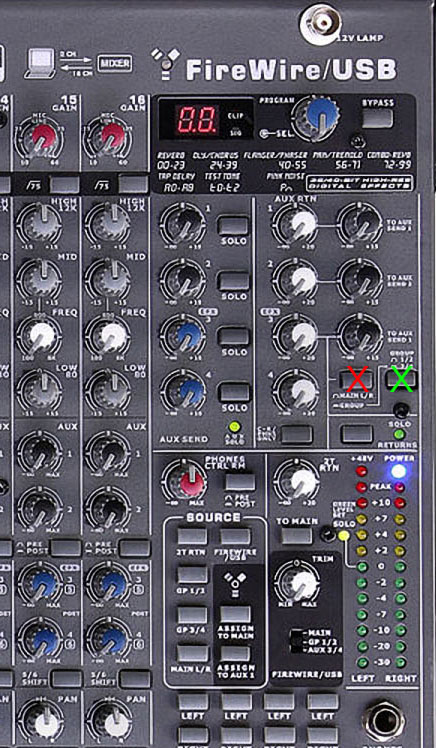The width and height of the screenshot is (436, 748).
Task: Click the 12V LAMP BNC connector
Action: pos(321,23)
